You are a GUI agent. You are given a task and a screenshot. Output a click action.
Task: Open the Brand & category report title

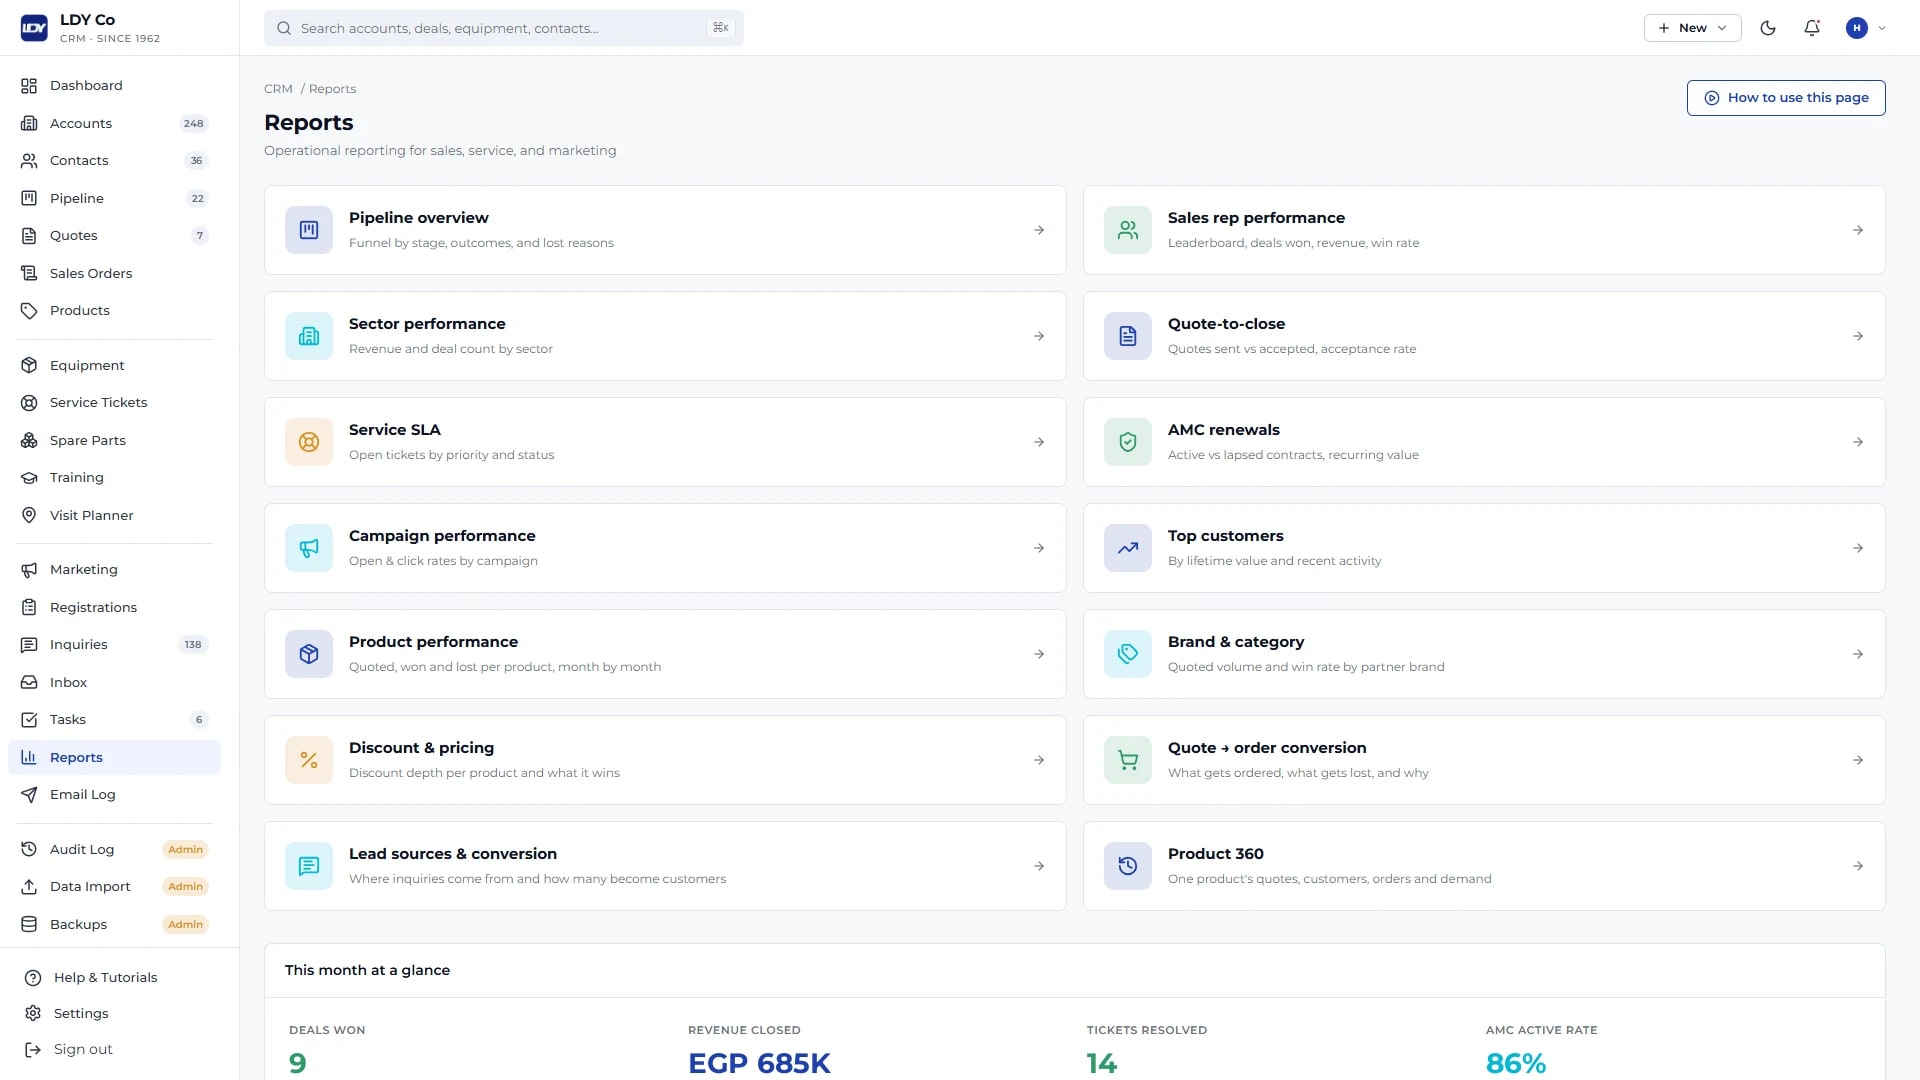click(x=1235, y=642)
